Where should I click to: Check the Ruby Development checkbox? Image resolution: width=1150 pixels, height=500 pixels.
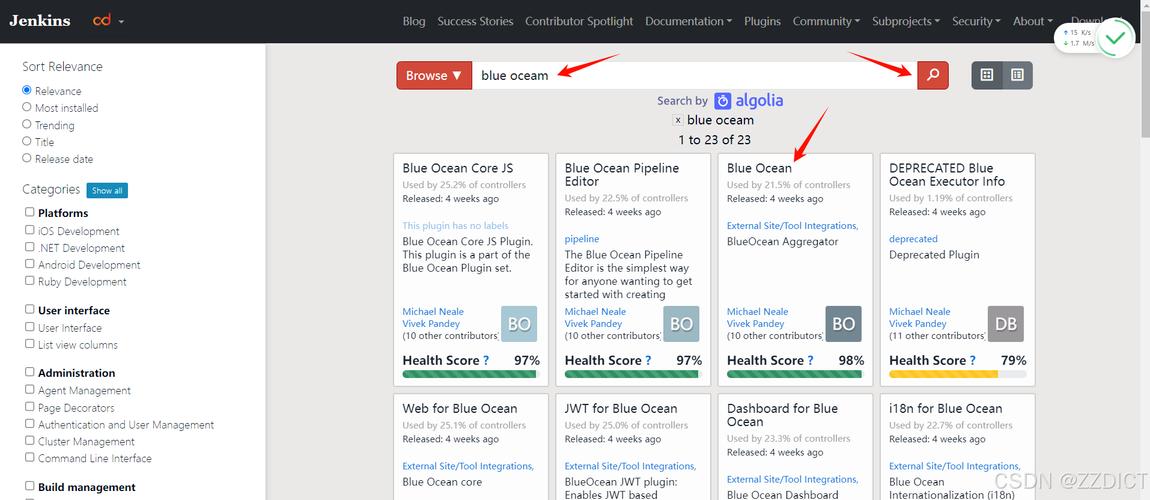[29, 280]
